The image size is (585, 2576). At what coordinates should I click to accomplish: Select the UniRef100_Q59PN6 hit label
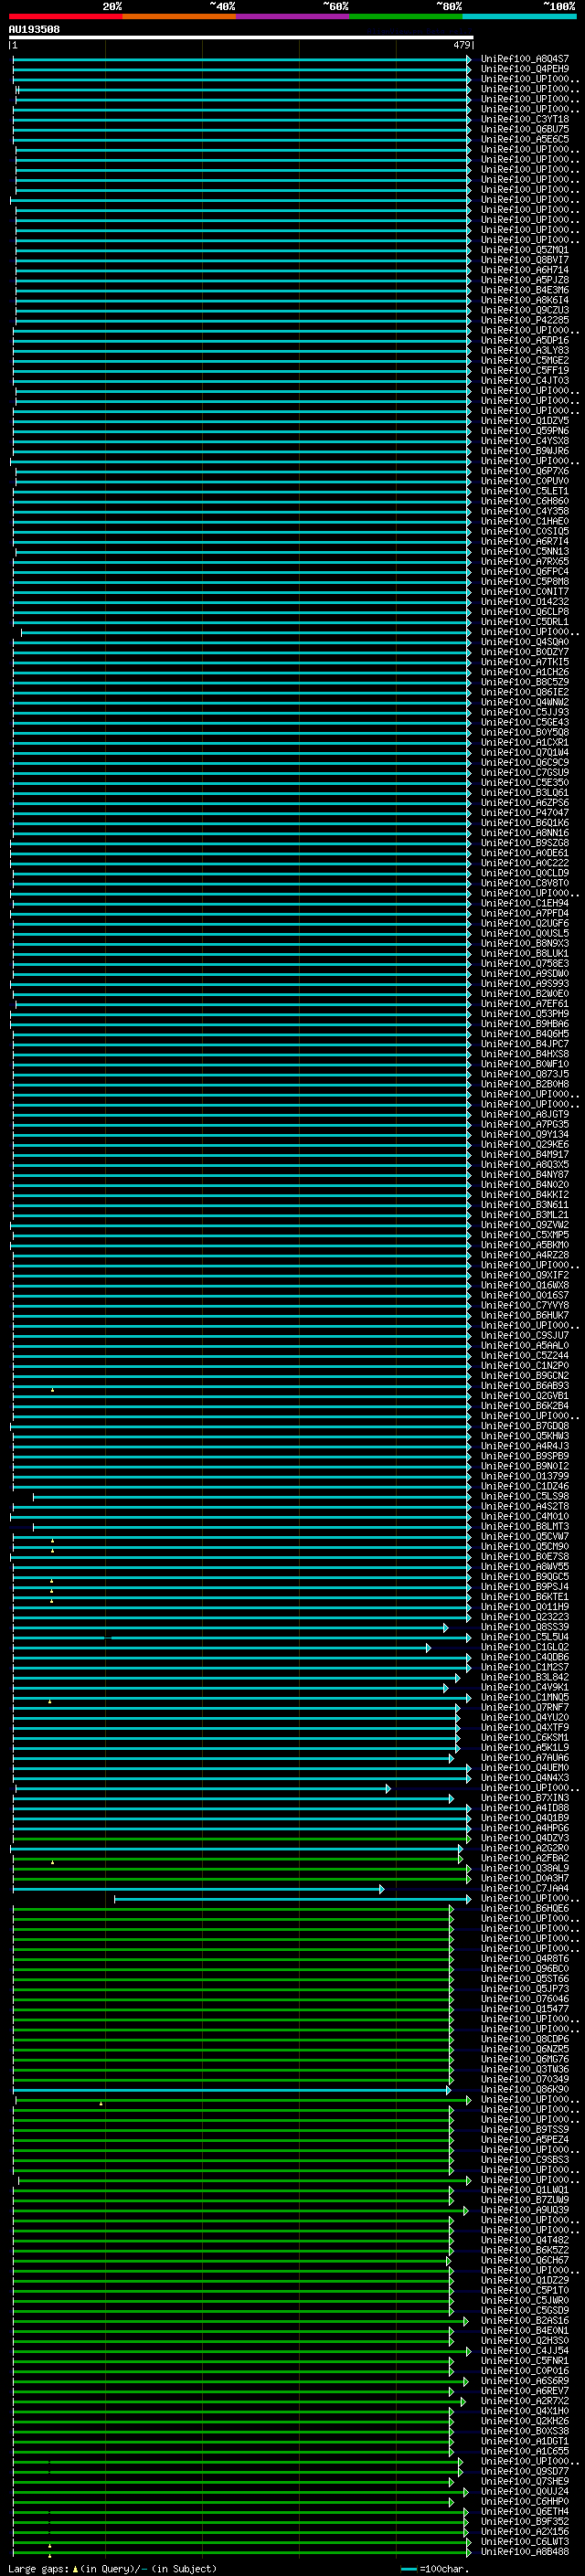click(525, 431)
